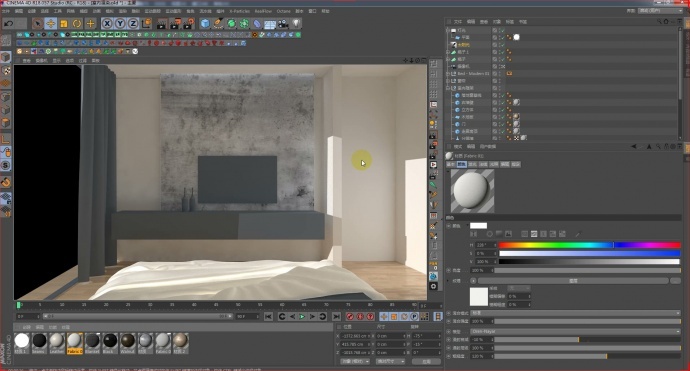Add a light object
The height and width of the screenshot is (371, 690).
tap(296, 23)
